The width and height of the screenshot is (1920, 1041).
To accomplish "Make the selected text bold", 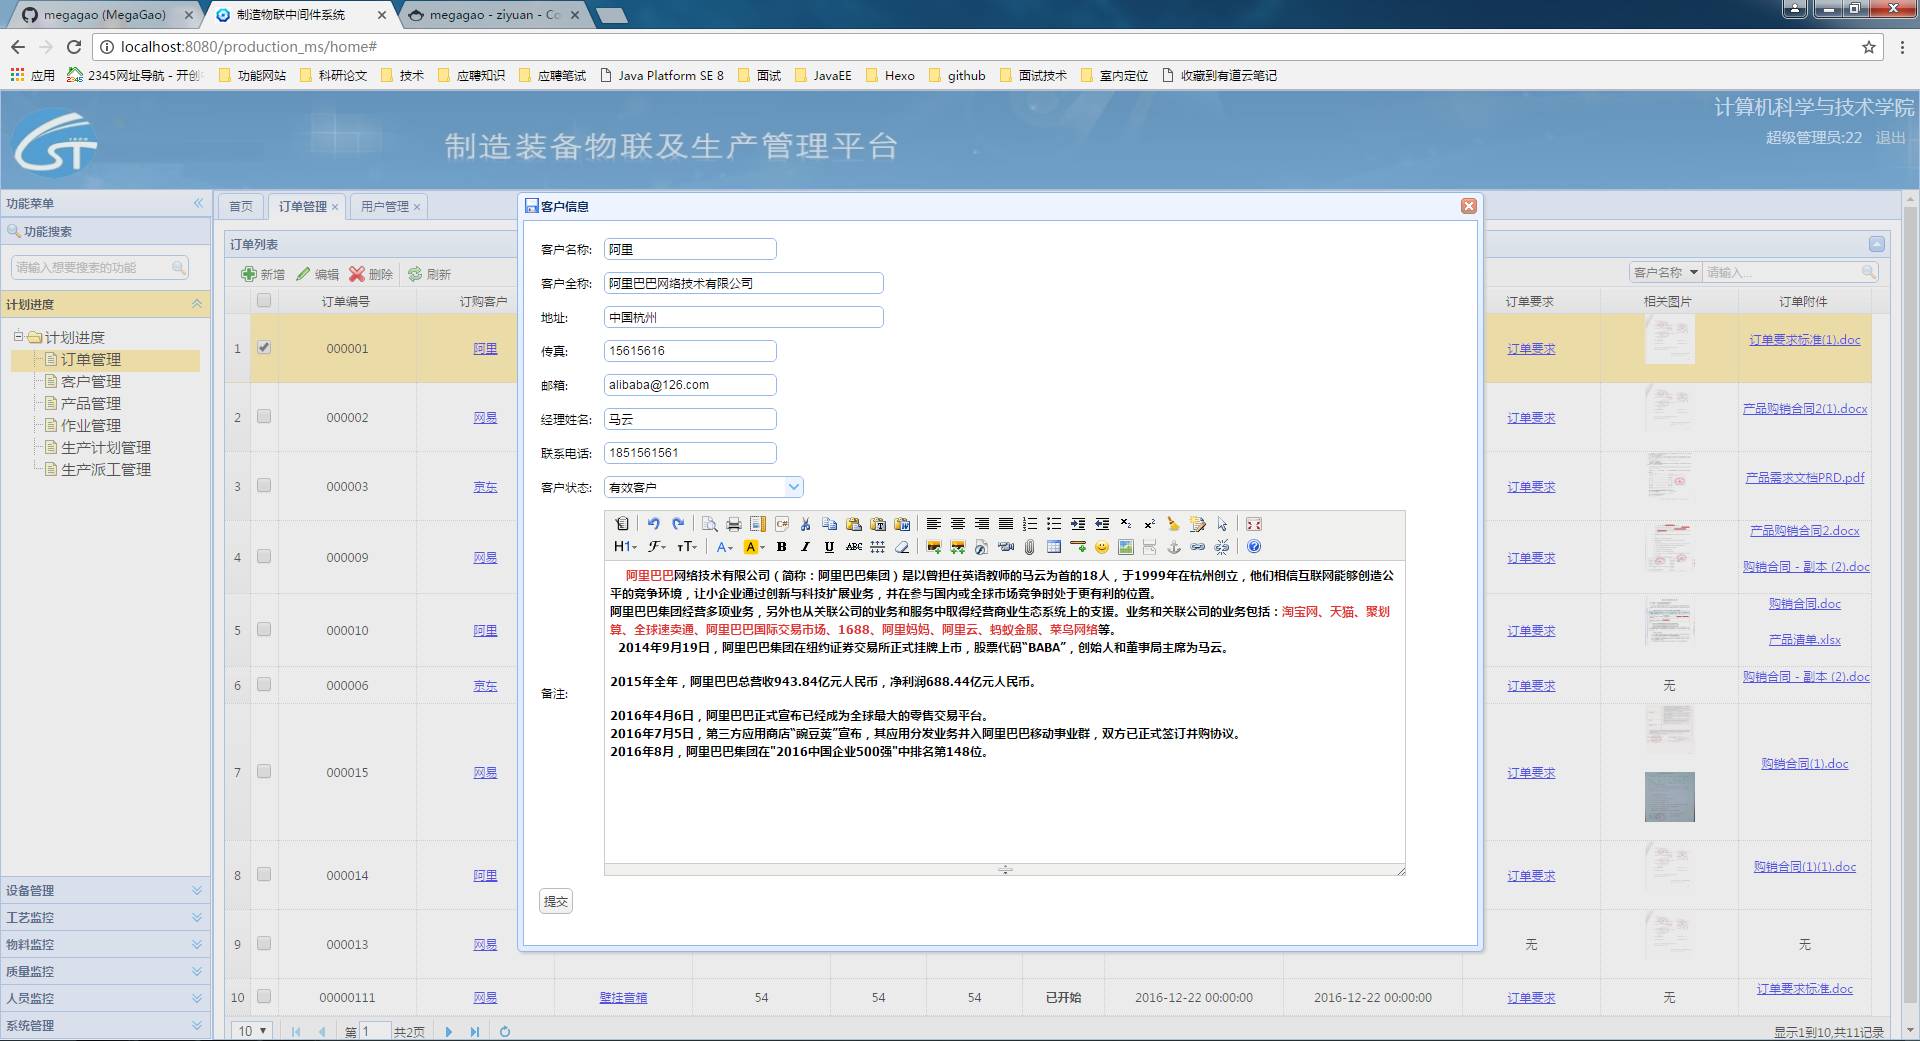I will coord(781,547).
